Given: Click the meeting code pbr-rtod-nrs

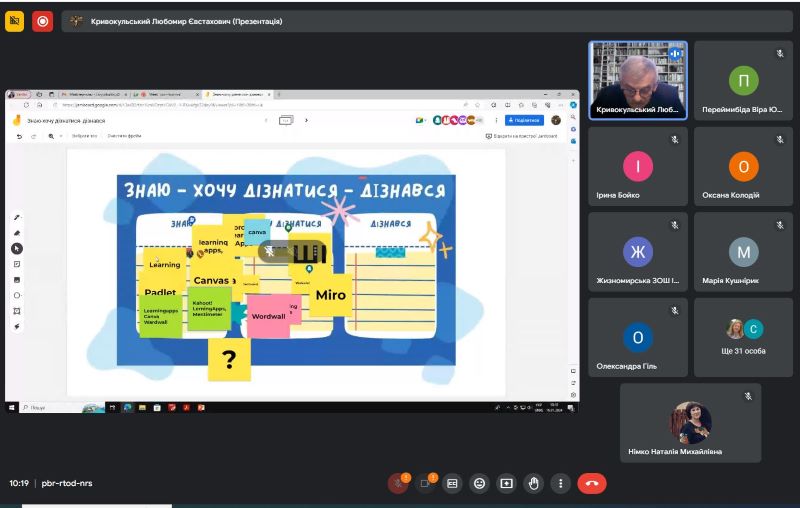Looking at the screenshot, I should coord(67,483).
